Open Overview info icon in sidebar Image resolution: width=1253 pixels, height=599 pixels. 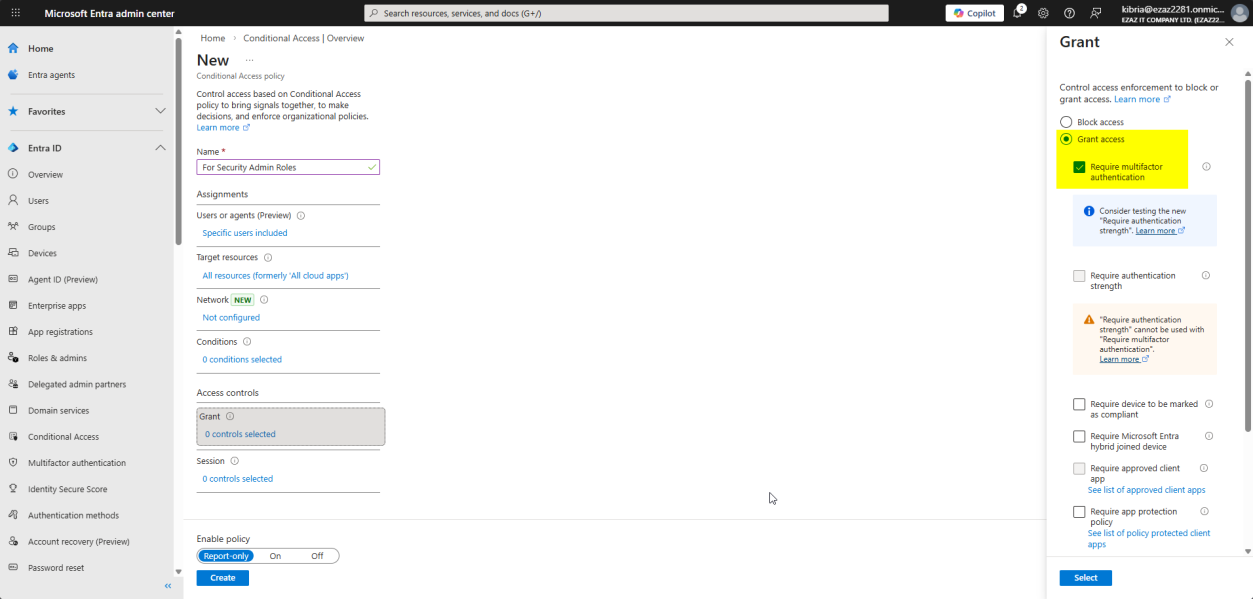(13, 174)
